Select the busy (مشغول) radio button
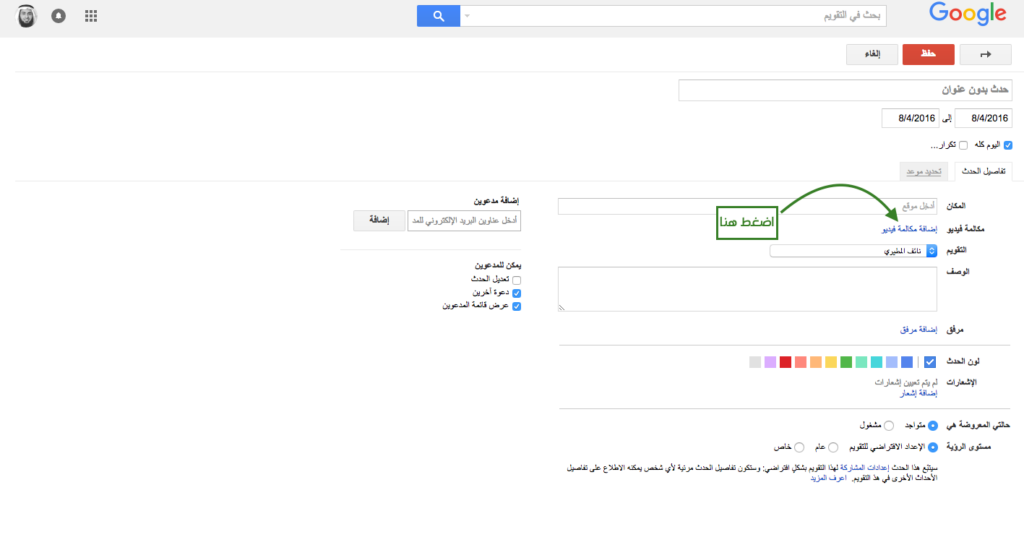The width and height of the screenshot is (1024, 558). tap(889, 425)
